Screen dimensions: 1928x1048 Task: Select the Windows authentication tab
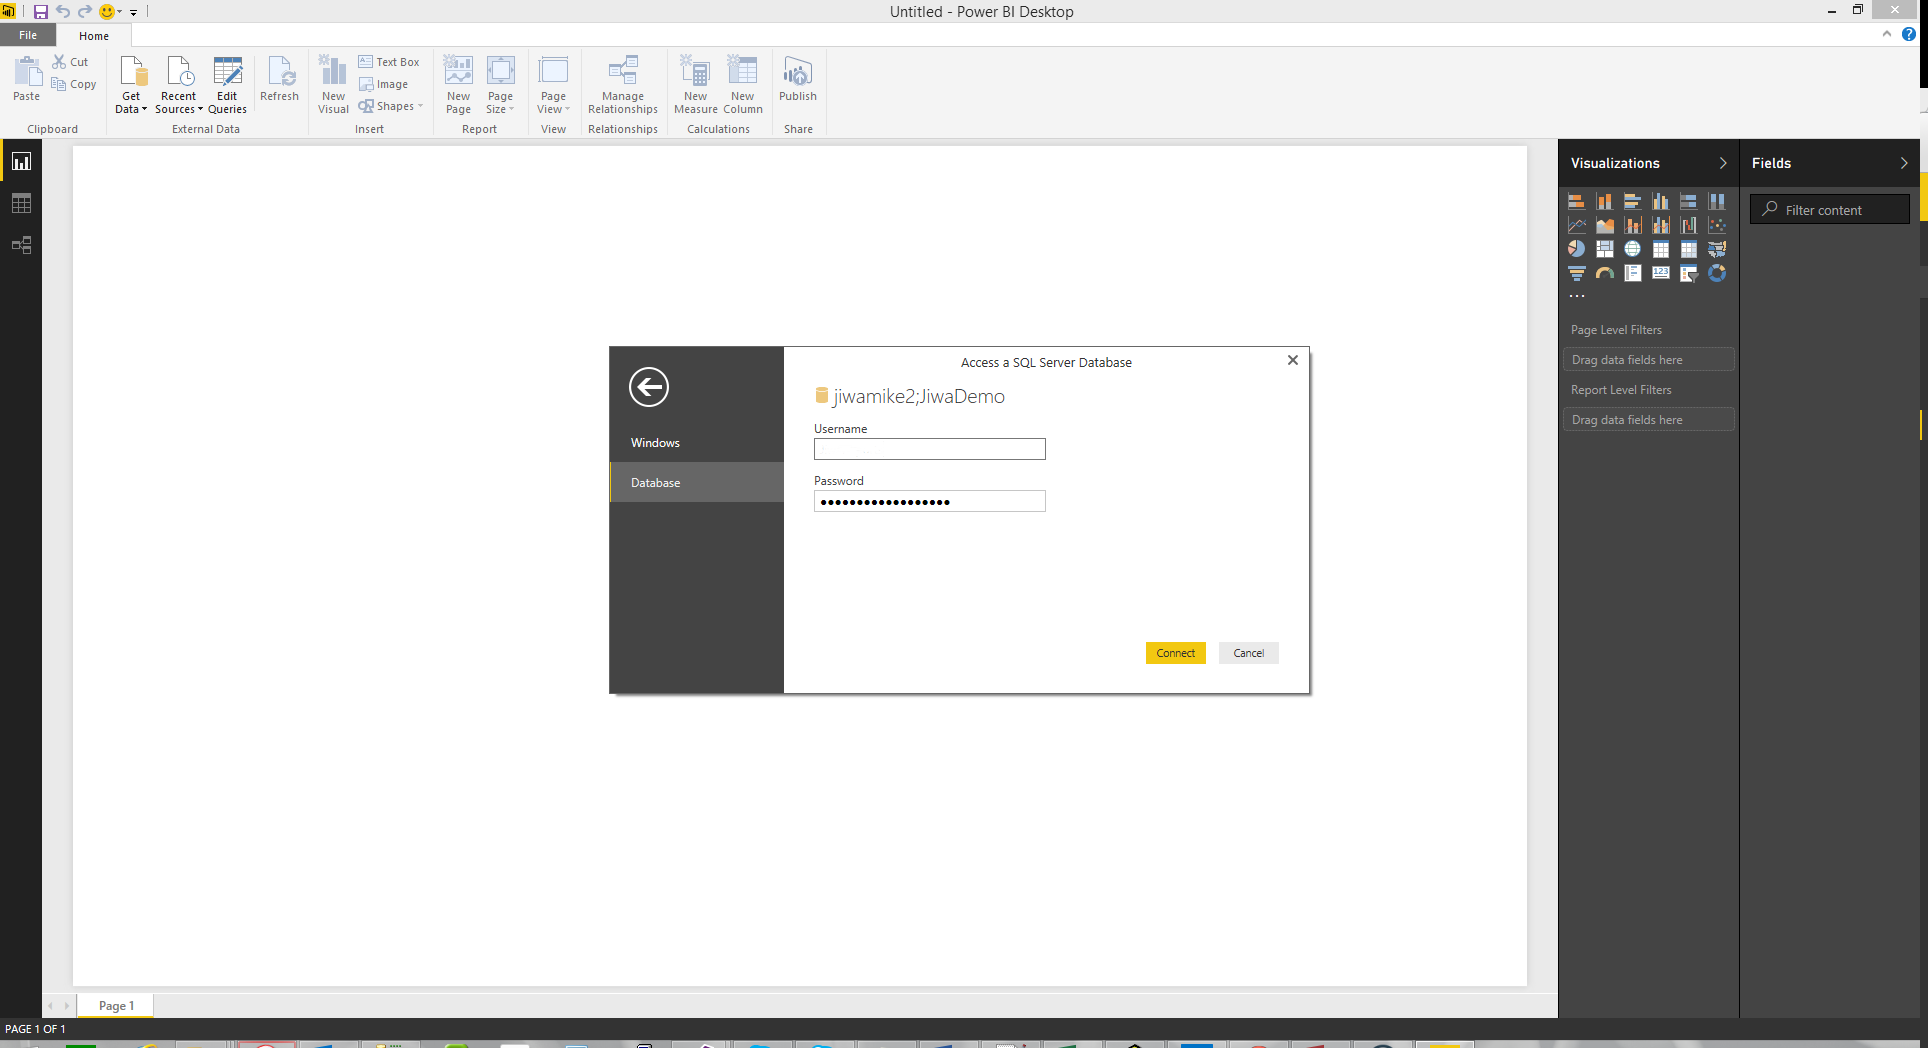coord(655,443)
